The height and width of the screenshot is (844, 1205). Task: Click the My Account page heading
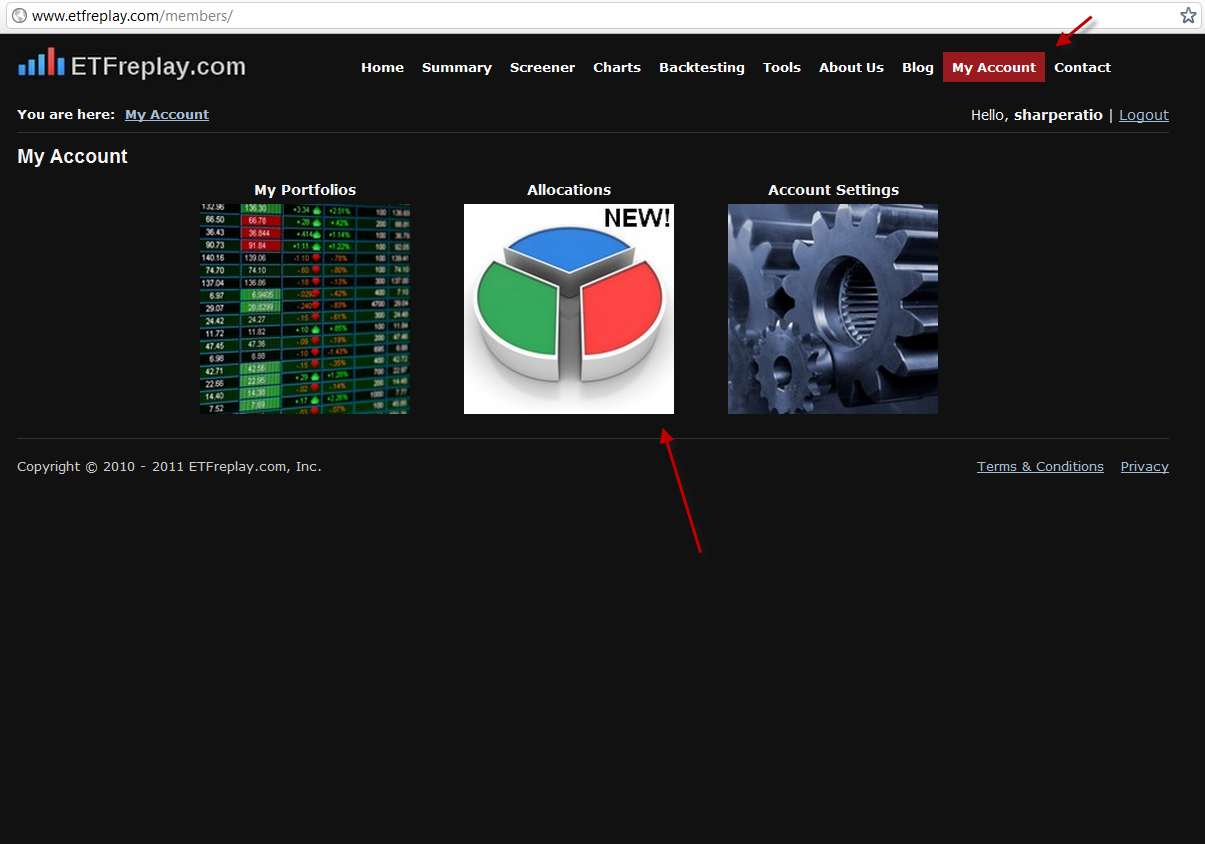click(x=72, y=156)
